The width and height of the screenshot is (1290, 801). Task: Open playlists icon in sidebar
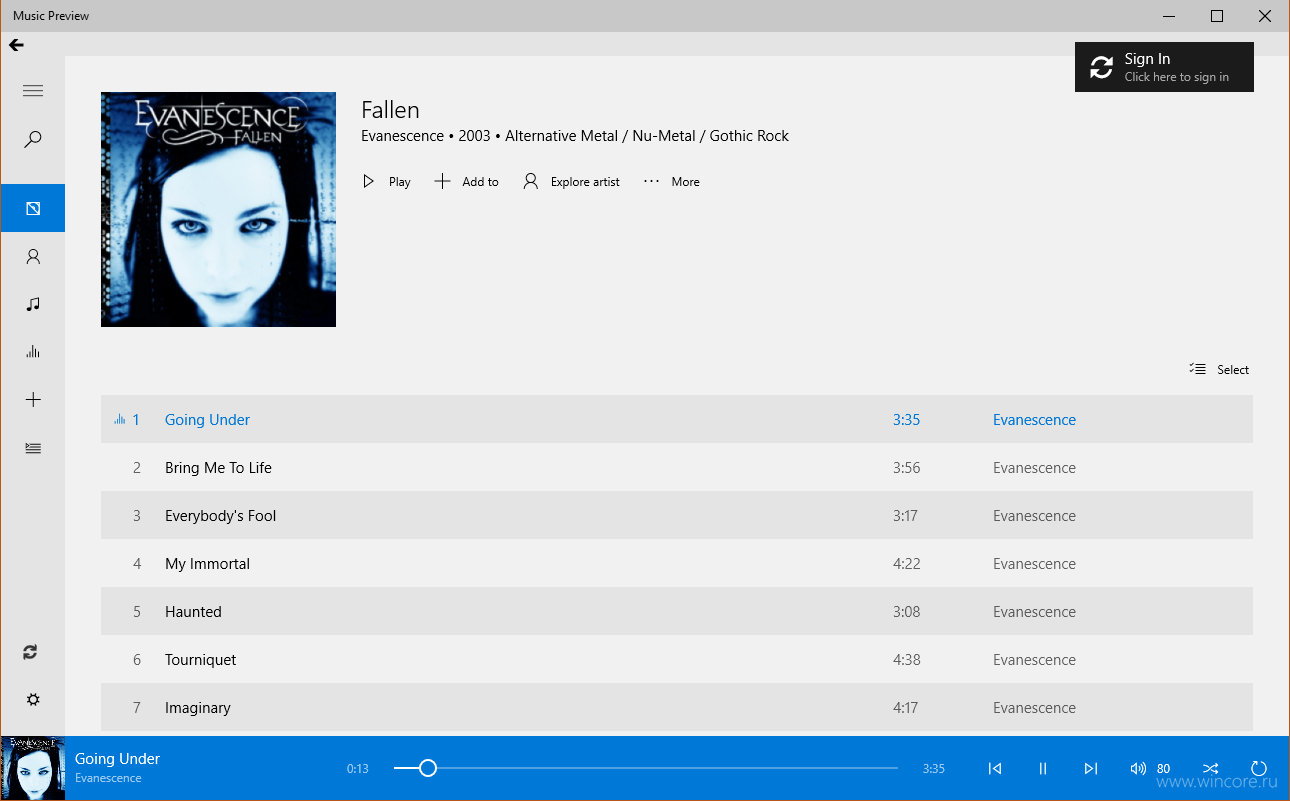(33, 448)
